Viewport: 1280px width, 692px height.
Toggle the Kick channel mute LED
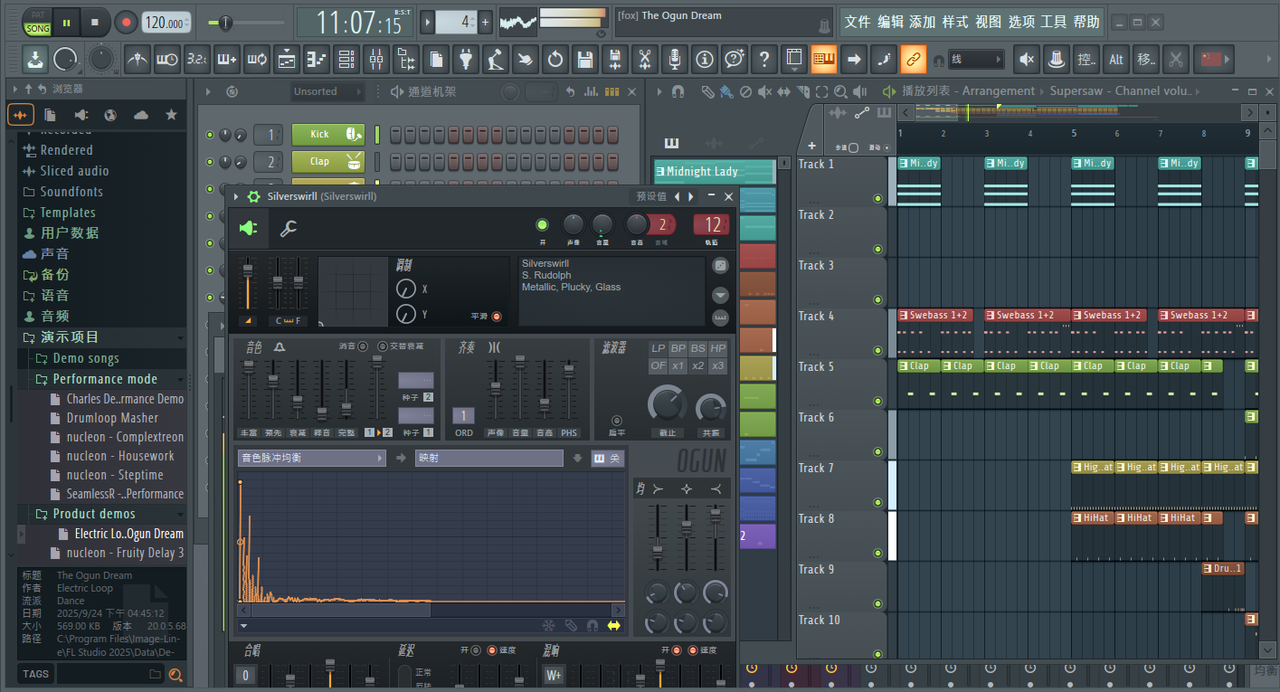tap(210, 135)
